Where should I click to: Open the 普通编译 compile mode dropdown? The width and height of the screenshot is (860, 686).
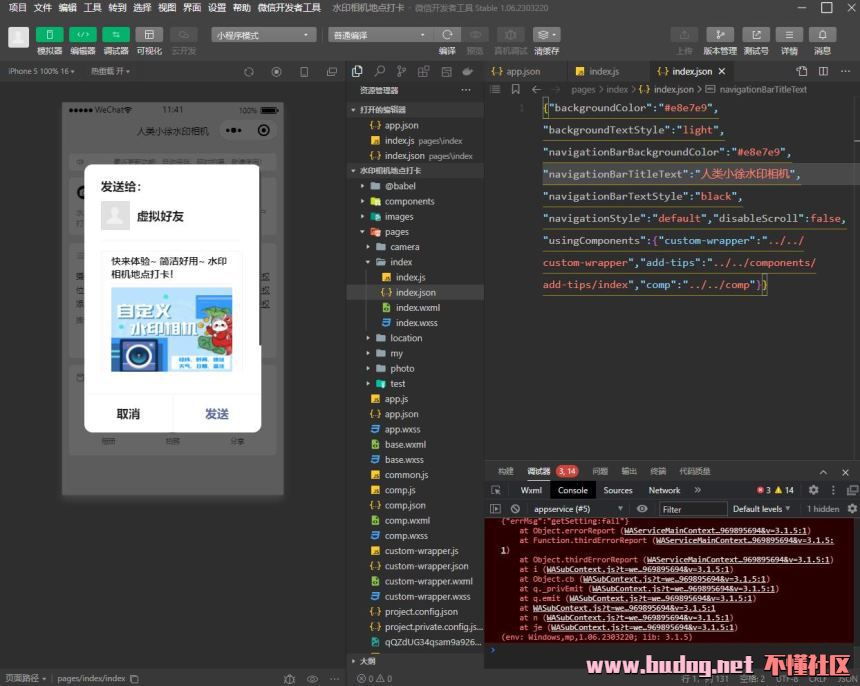[379, 35]
